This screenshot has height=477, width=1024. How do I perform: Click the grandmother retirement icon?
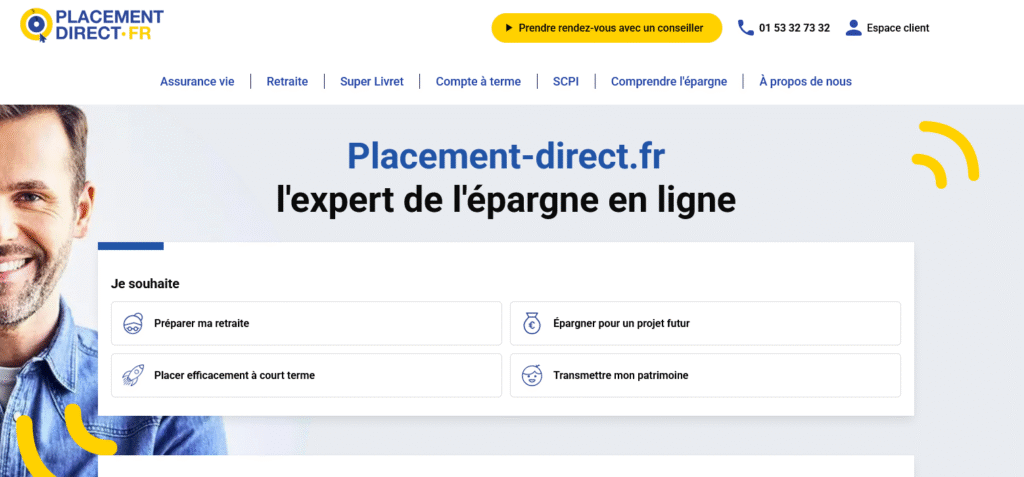tap(133, 323)
